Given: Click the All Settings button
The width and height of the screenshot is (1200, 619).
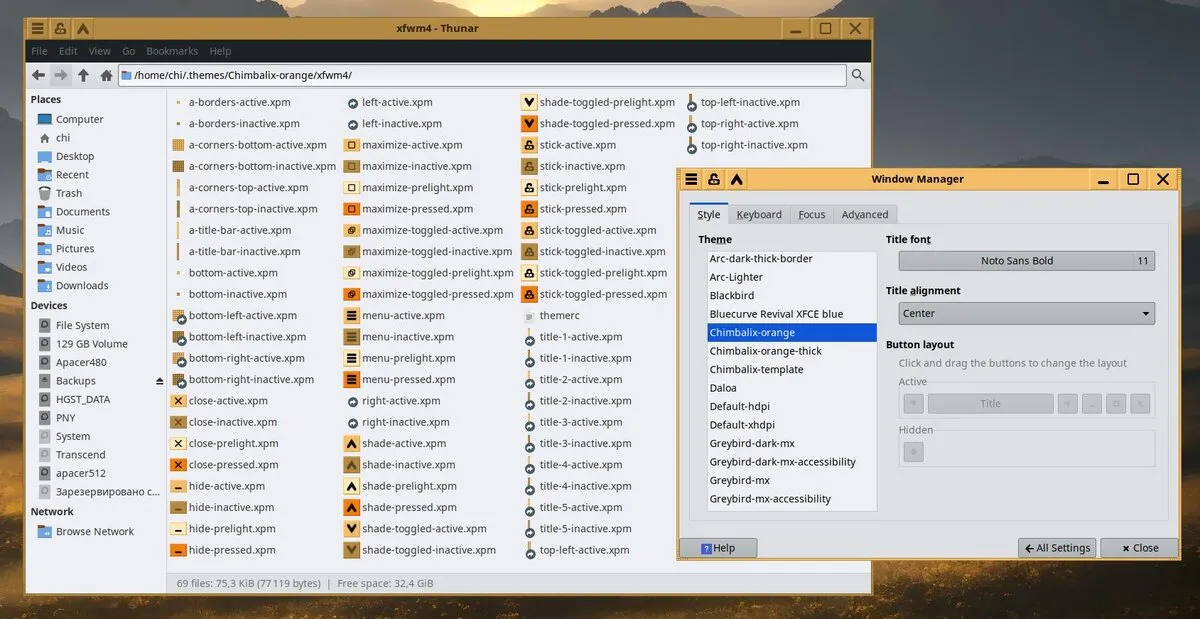Looking at the screenshot, I should click(1056, 548).
